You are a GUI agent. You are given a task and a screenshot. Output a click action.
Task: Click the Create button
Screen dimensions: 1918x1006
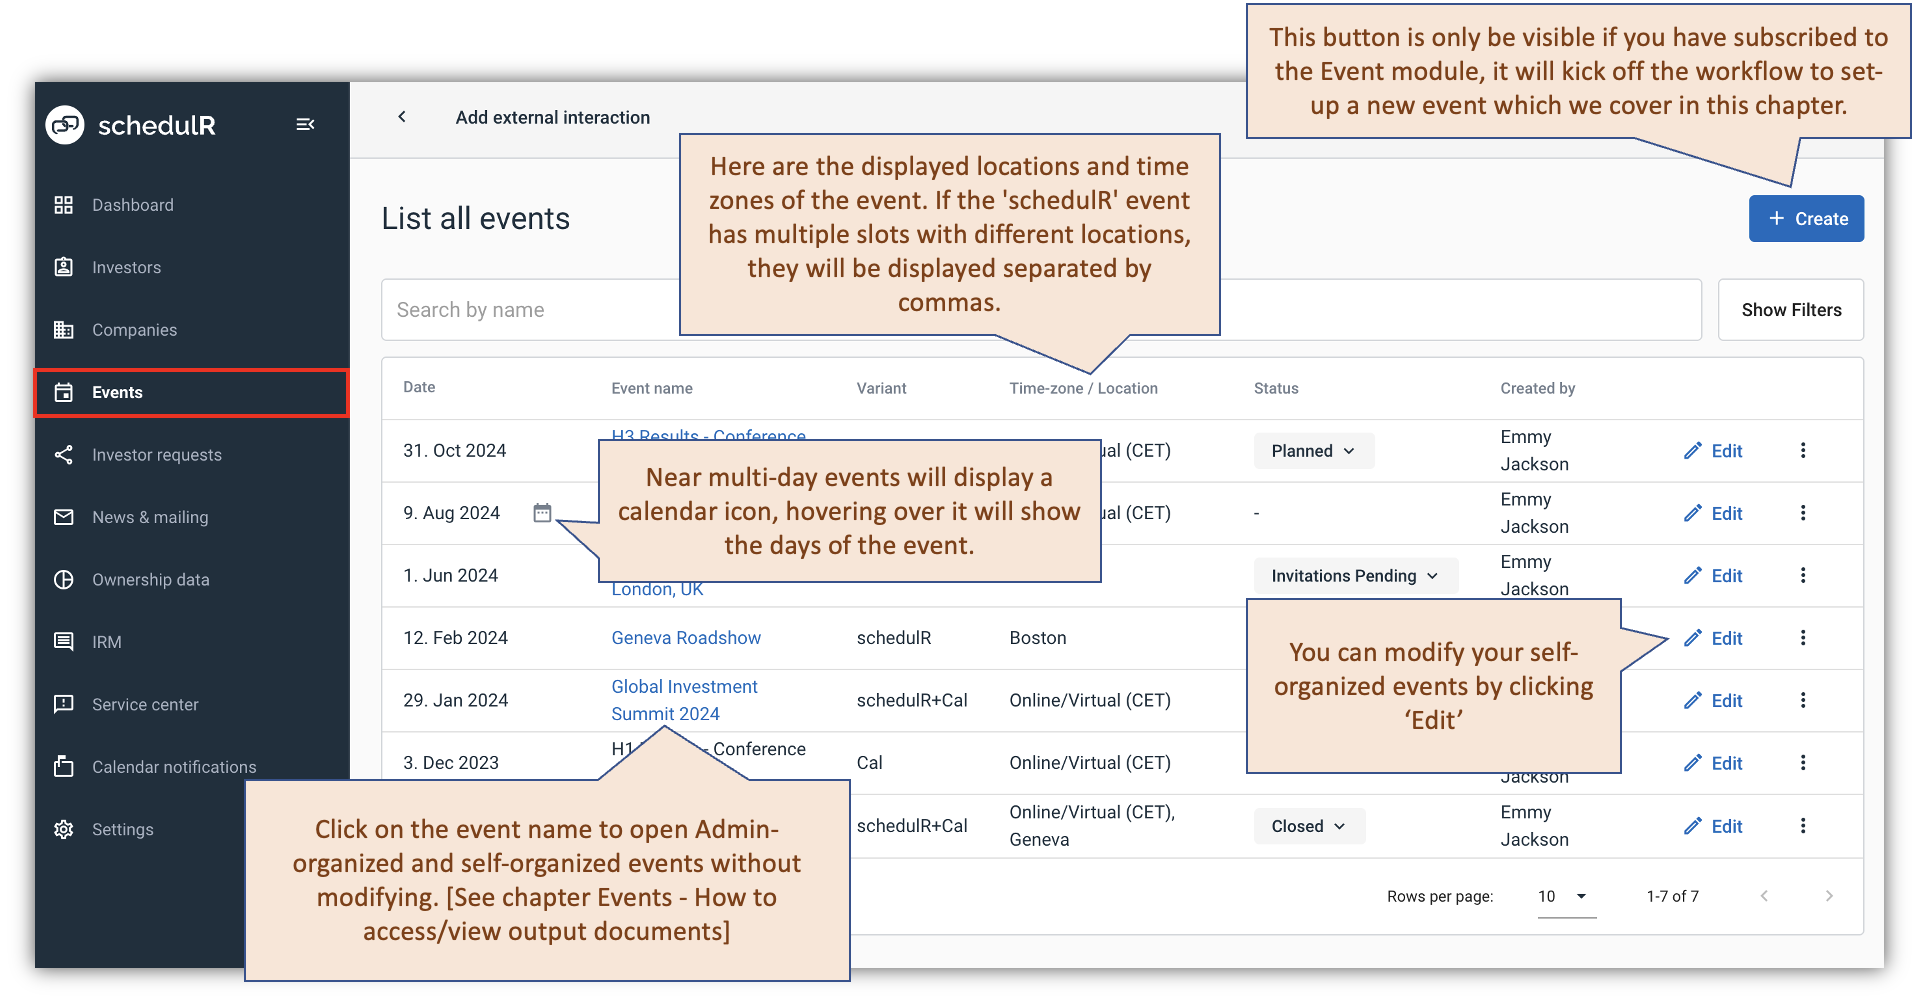(1805, 218)
